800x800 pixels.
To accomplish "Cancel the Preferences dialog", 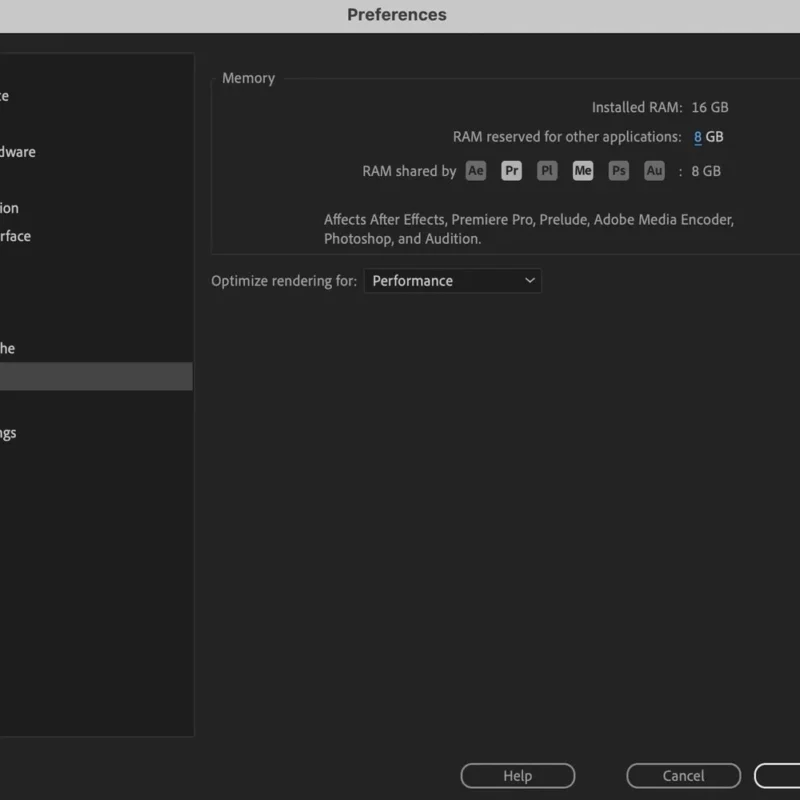I will click(684, 776).
